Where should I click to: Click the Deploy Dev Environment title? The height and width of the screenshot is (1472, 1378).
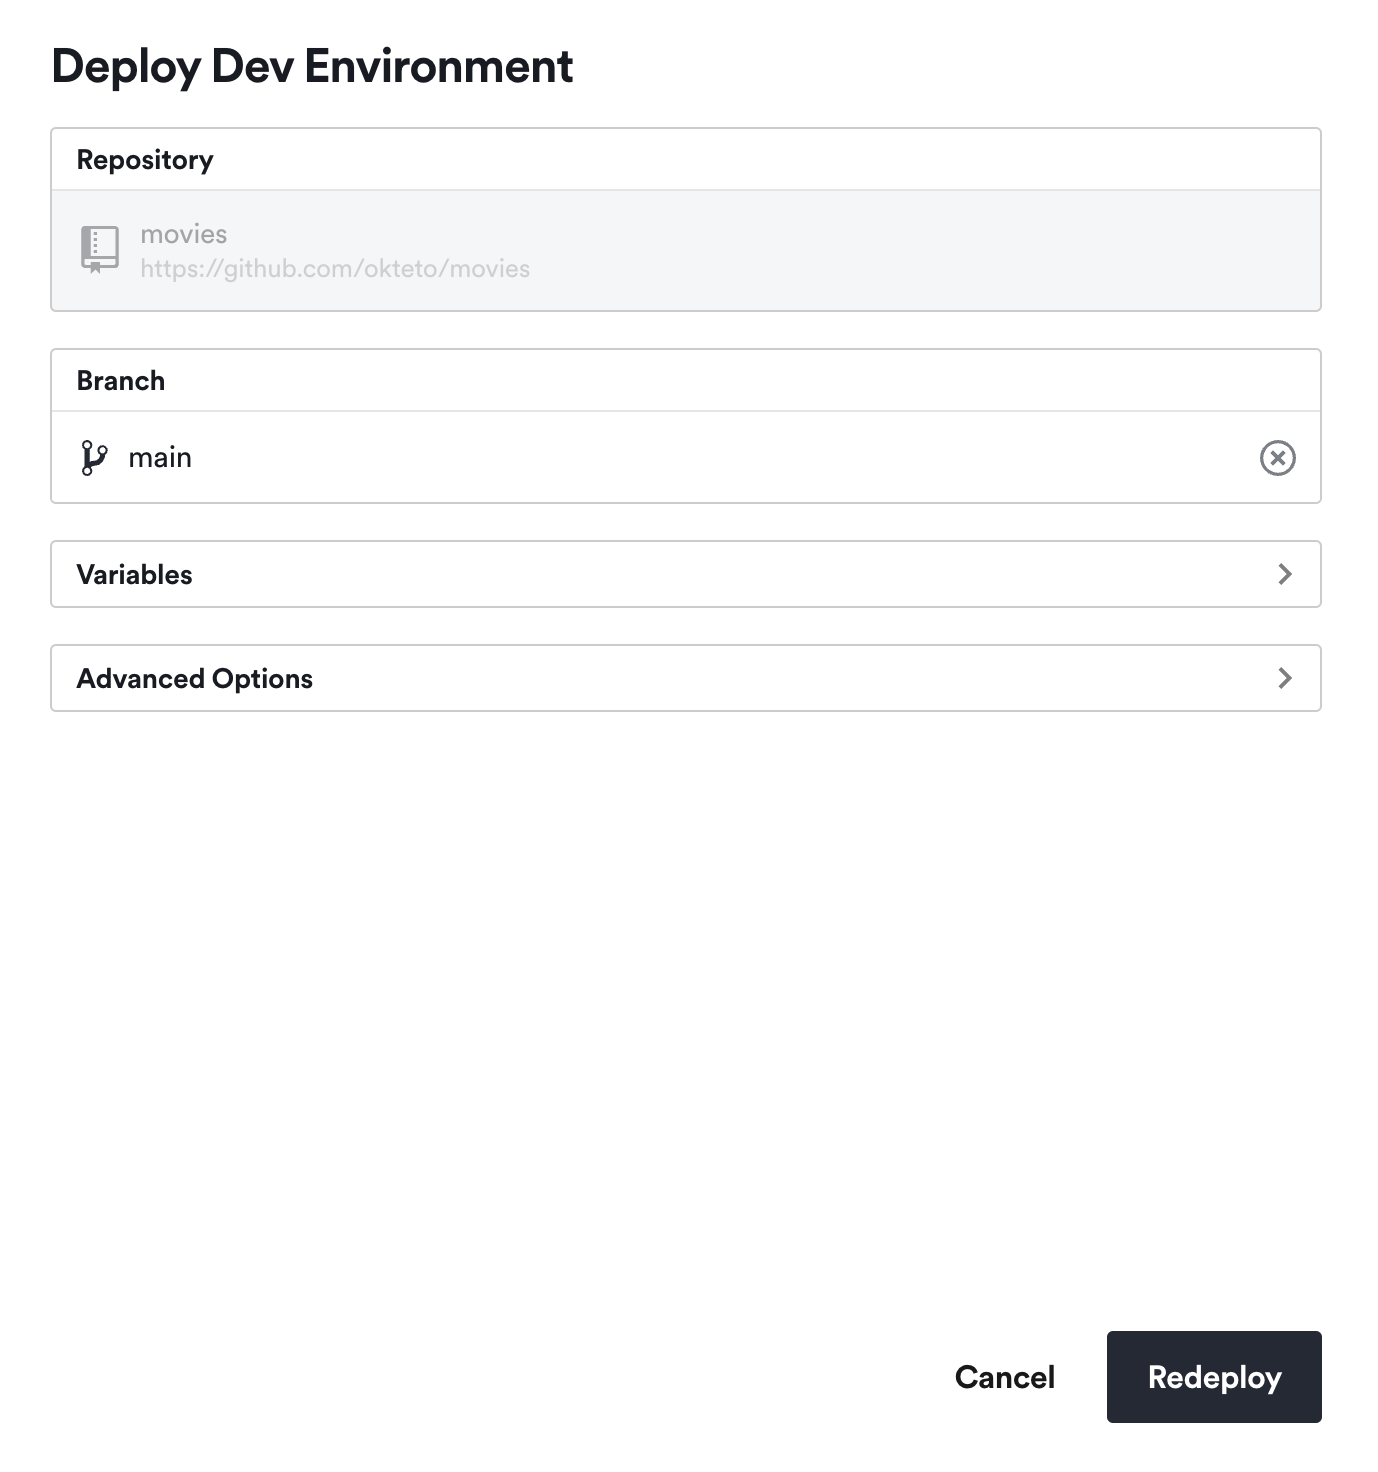[x=312, y=65]
